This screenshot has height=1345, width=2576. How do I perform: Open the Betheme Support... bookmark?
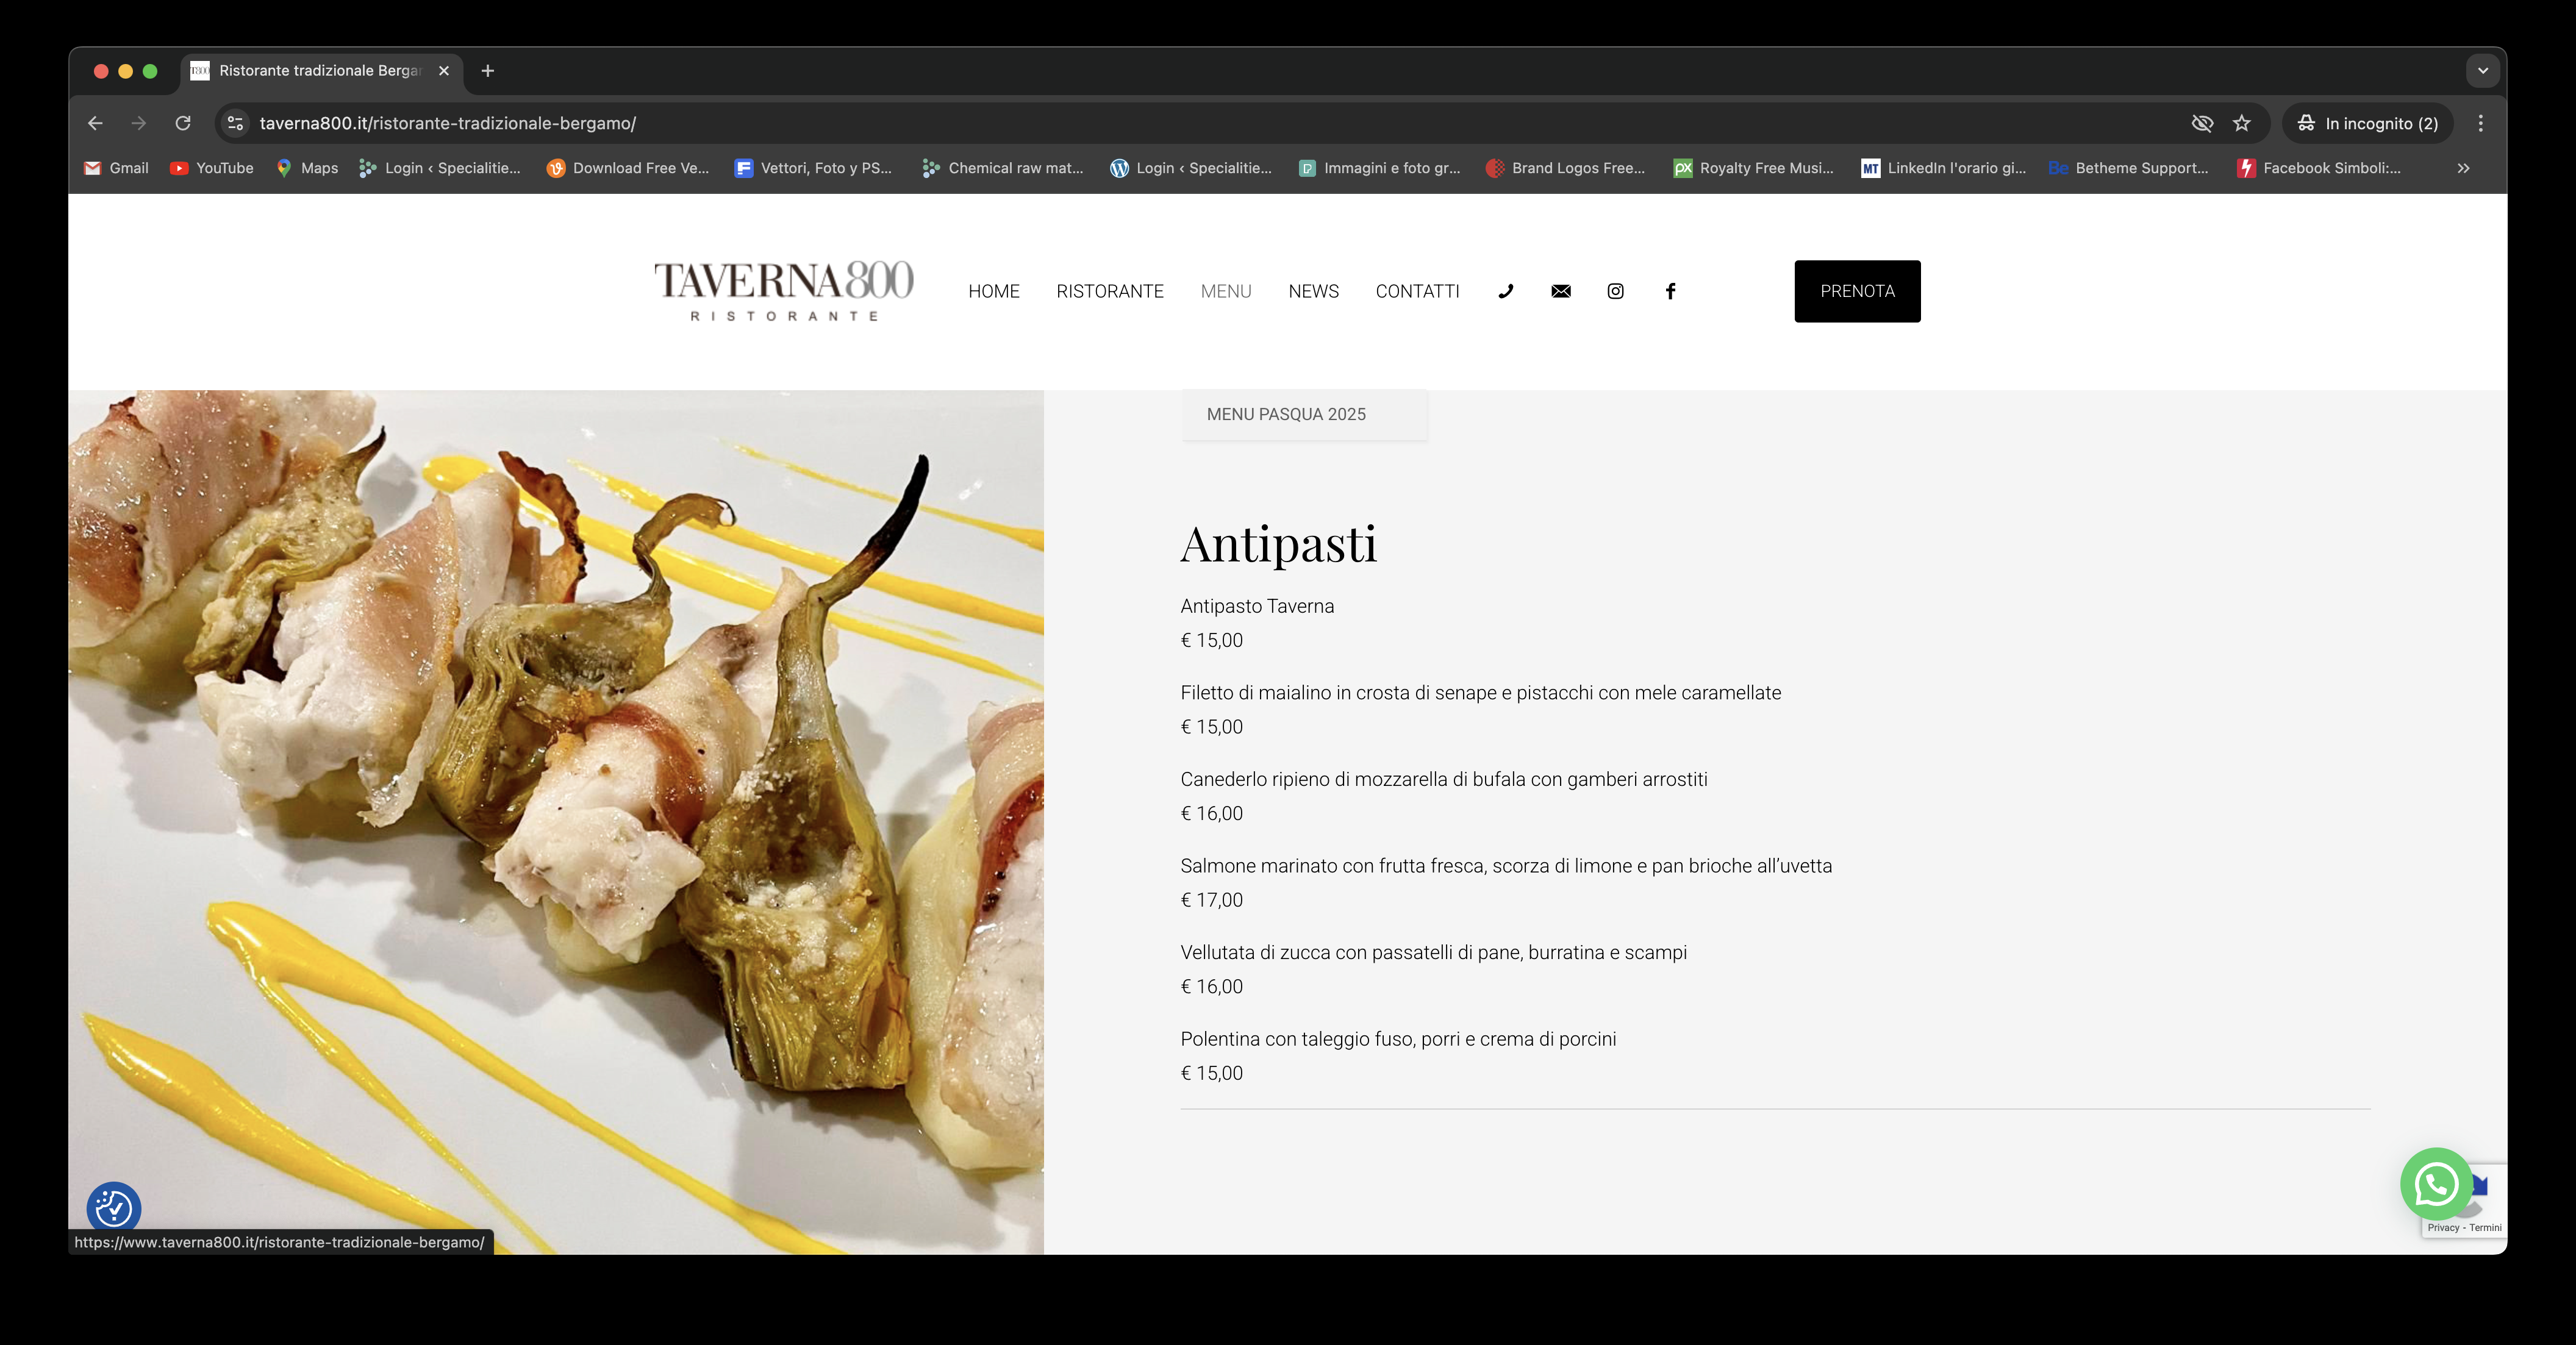point(2129,168)
